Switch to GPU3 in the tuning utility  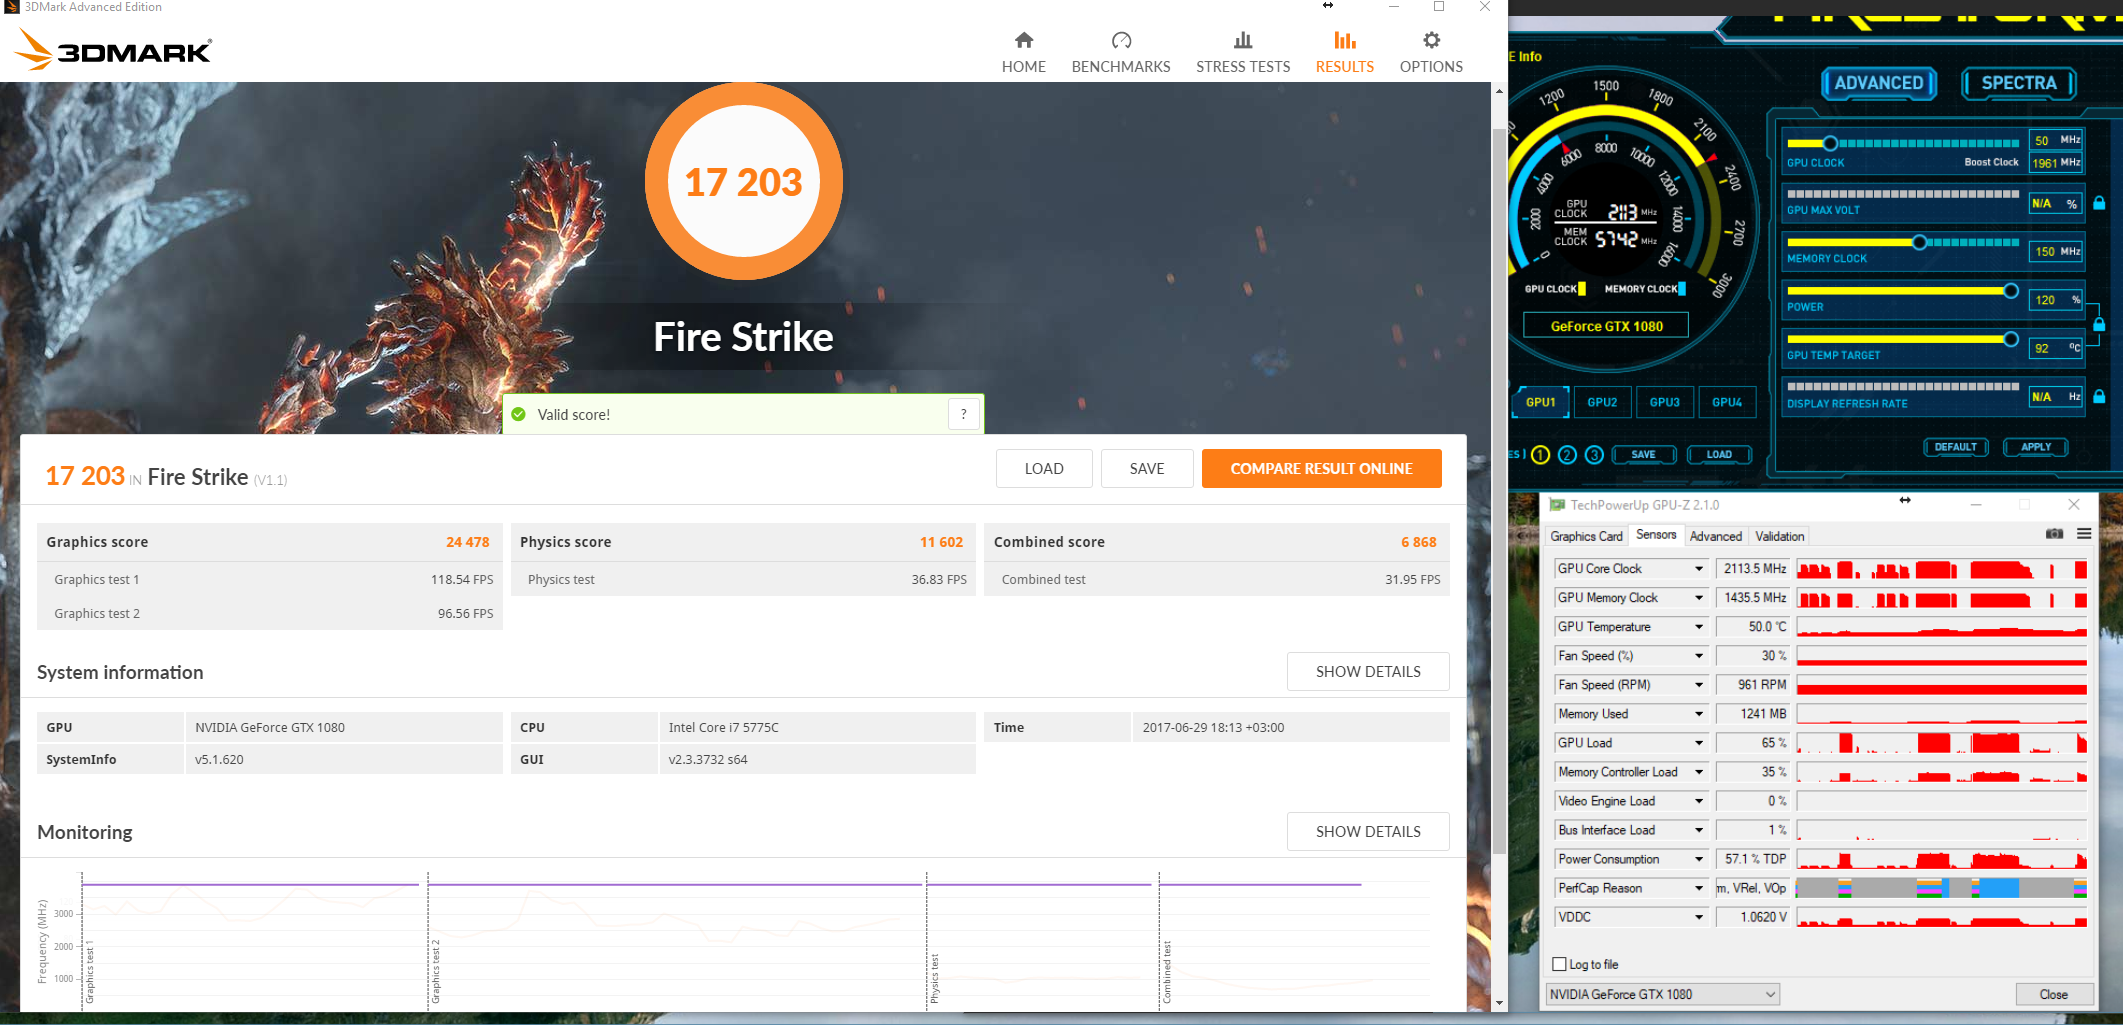tap(1665, 402)
